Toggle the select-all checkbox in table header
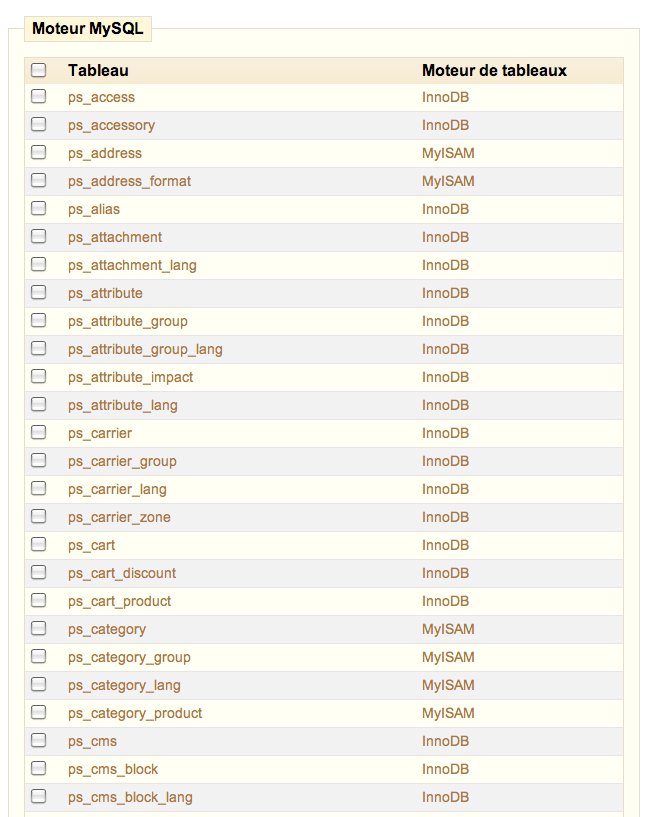 tap(39, 70)
